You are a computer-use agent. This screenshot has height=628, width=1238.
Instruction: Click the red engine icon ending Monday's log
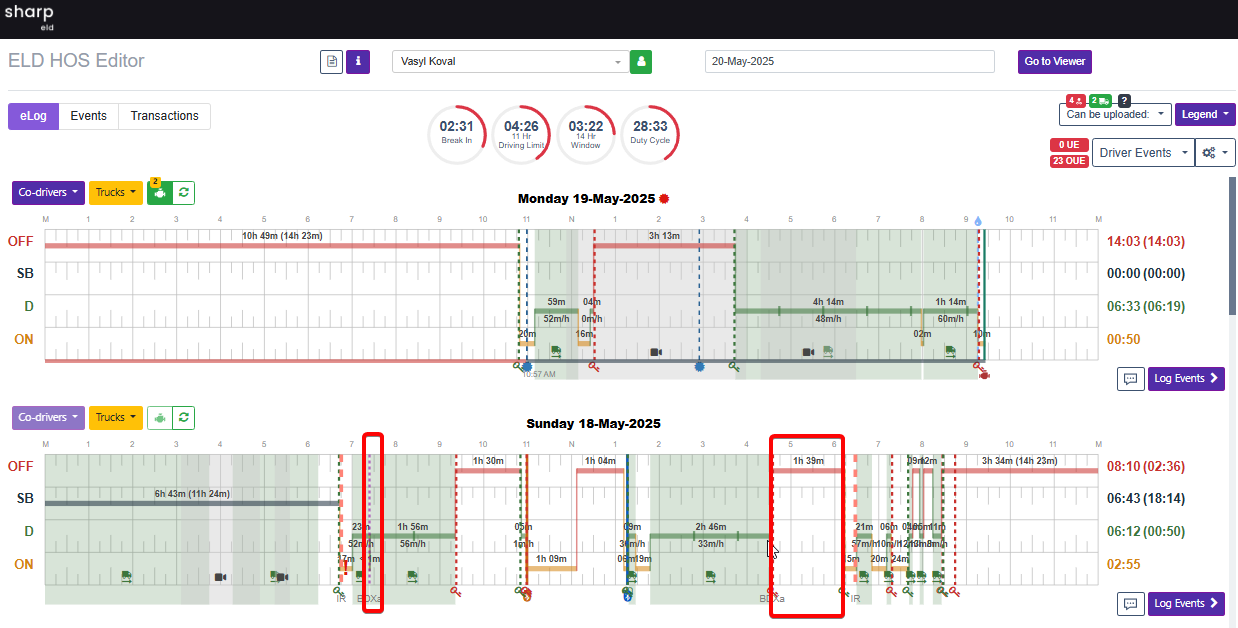click(984, 374)
